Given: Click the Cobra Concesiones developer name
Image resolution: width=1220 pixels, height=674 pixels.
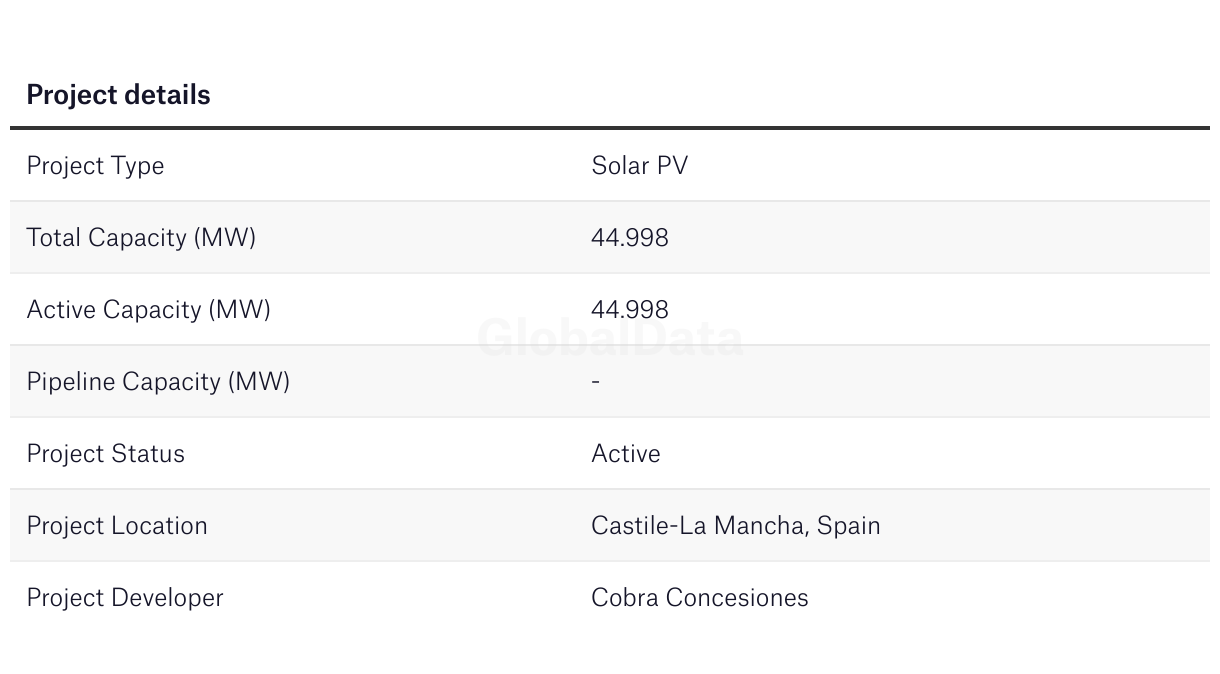Looking at the screenshot, I should coord(700,598).
